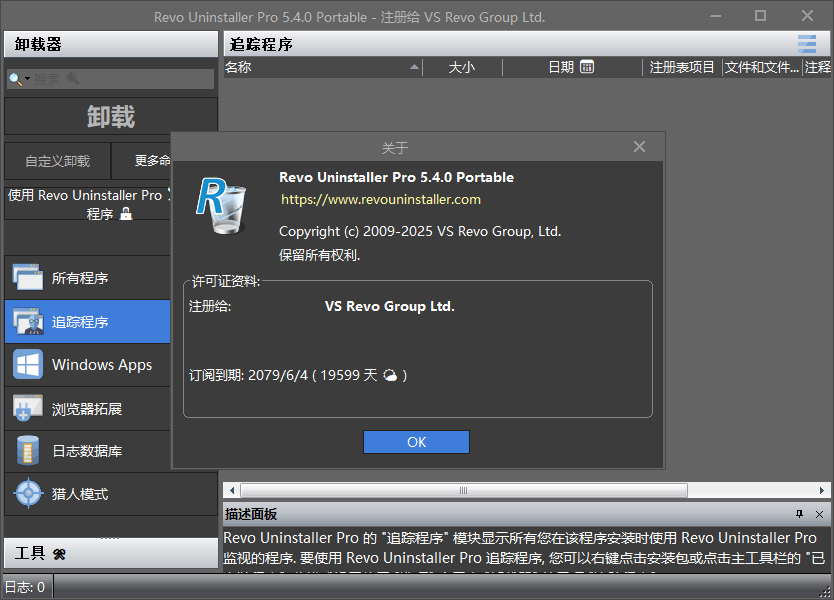Click the lock icon below 使用 Revo Uninstaller Pro
Image resolution: width=834 pixels, height=600 pixels.
pos(126,214)
